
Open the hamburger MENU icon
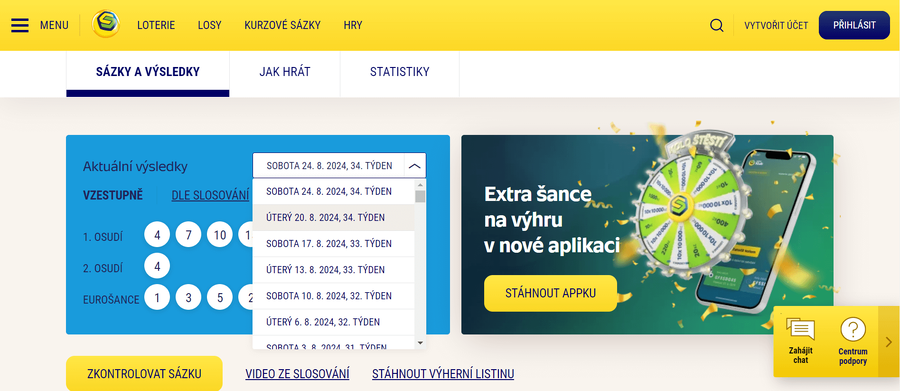[x=20, y=25]
